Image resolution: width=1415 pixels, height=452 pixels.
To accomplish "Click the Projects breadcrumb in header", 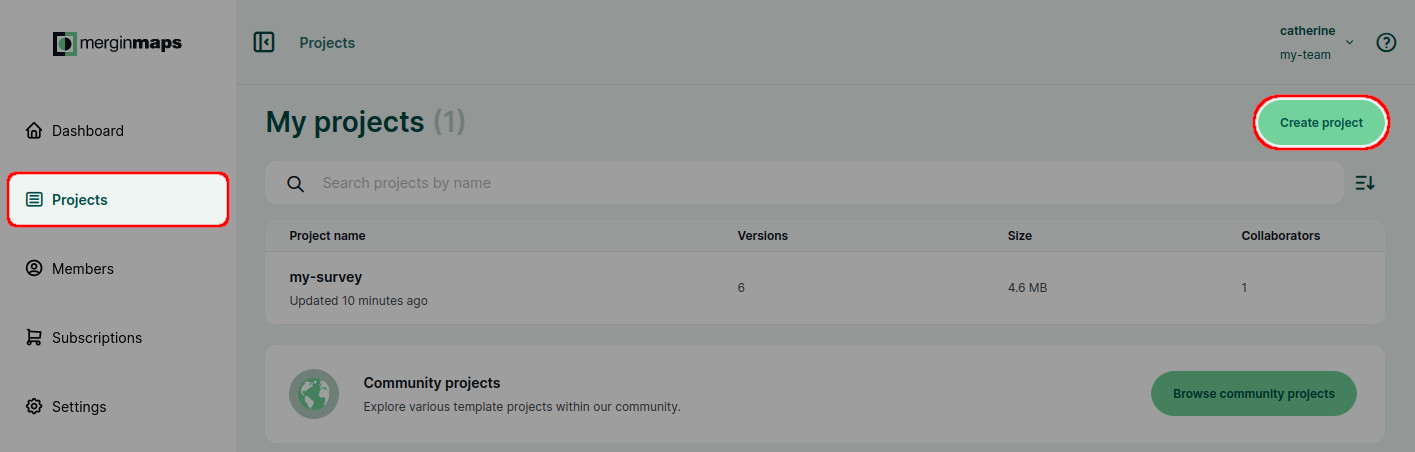I will click(327, 43).
